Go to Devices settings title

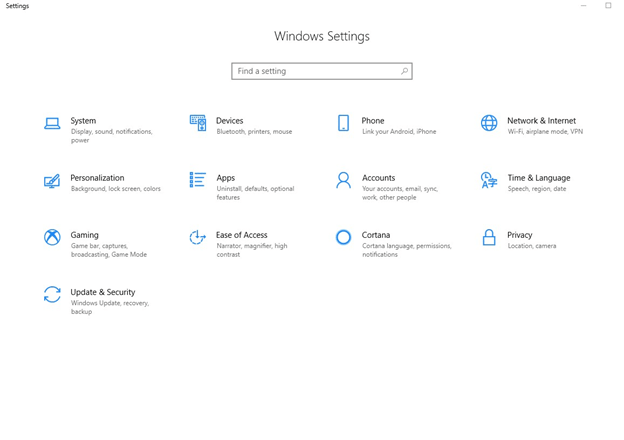click(230, 121)
